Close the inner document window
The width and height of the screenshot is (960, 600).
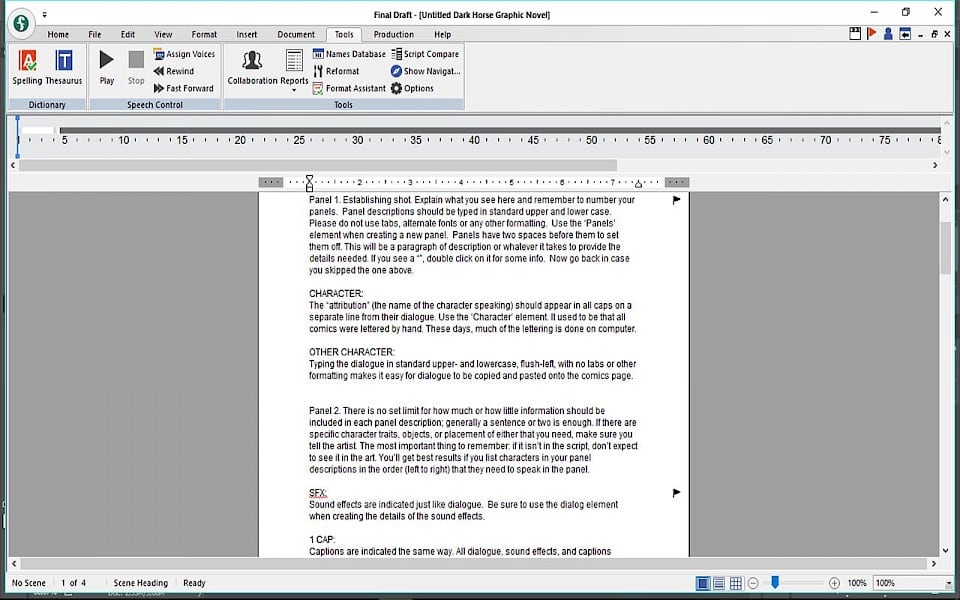click(949, 34)
